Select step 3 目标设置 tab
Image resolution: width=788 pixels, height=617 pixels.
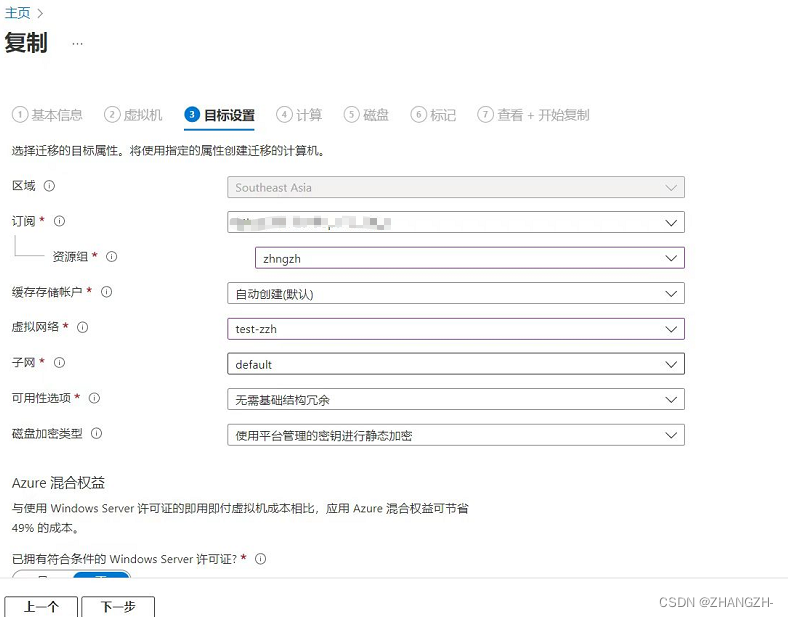pos(220,115)
